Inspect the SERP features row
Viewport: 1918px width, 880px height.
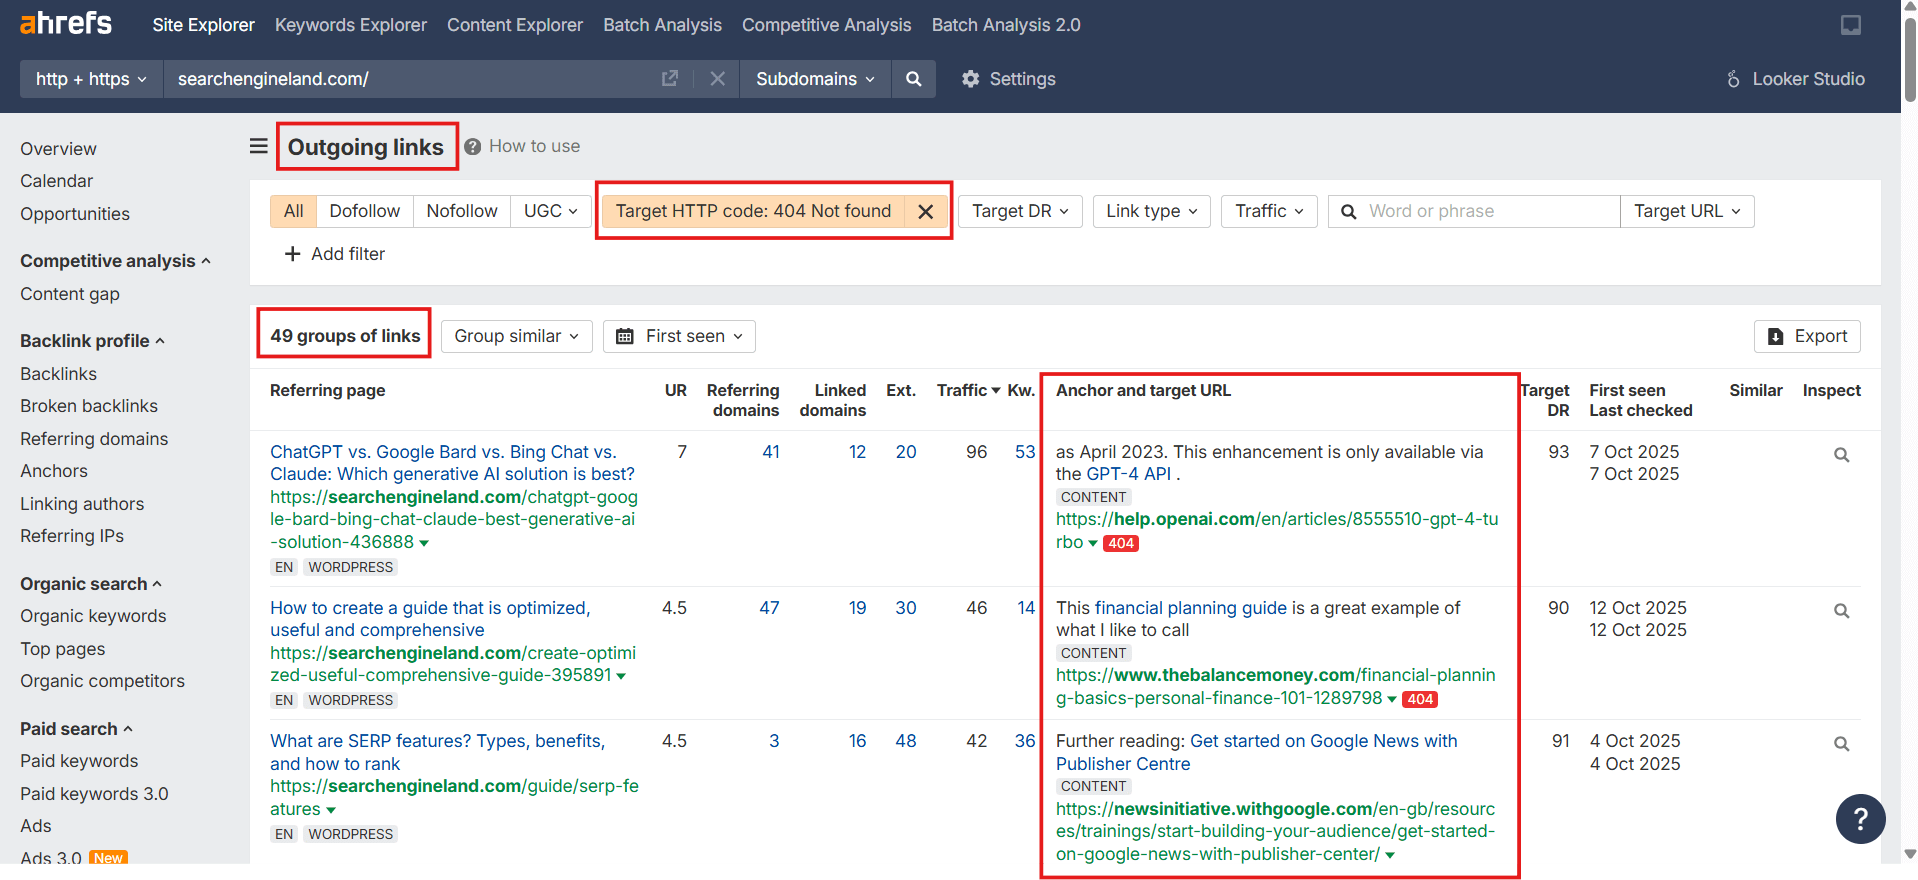(x=1841, y=744)
